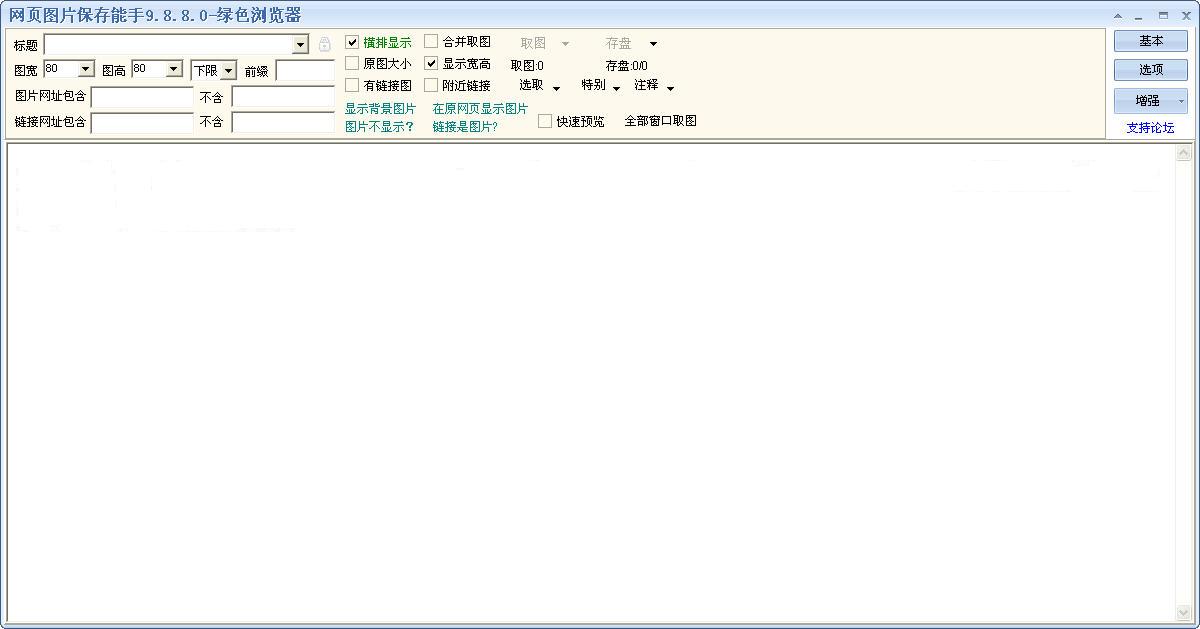Open the 图宽 width dropdown
This screenshot has width=1200, height=629.
85,69
